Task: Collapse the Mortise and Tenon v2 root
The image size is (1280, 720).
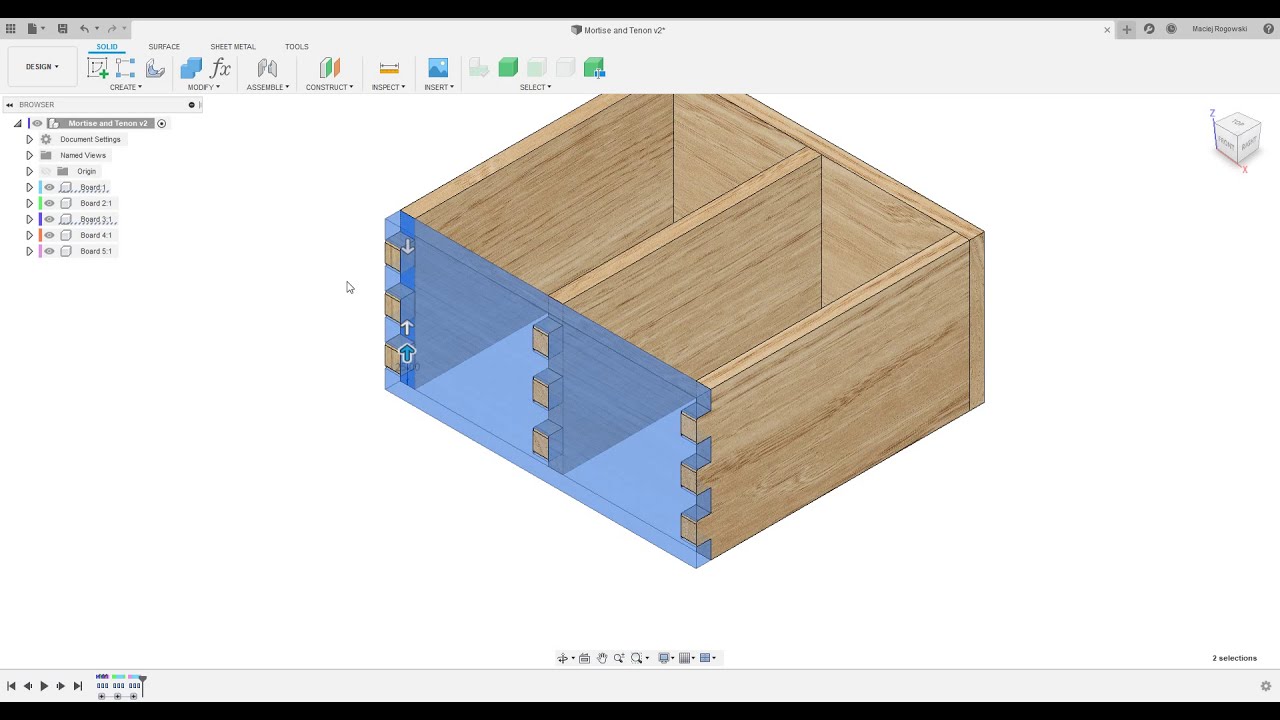Action: (x=17, y=123)
